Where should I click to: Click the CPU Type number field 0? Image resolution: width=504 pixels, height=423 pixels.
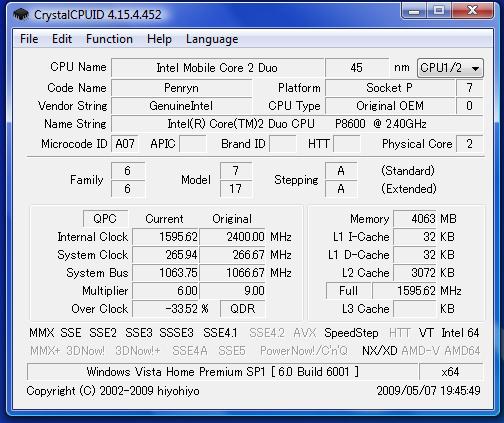tap(469, 106)
